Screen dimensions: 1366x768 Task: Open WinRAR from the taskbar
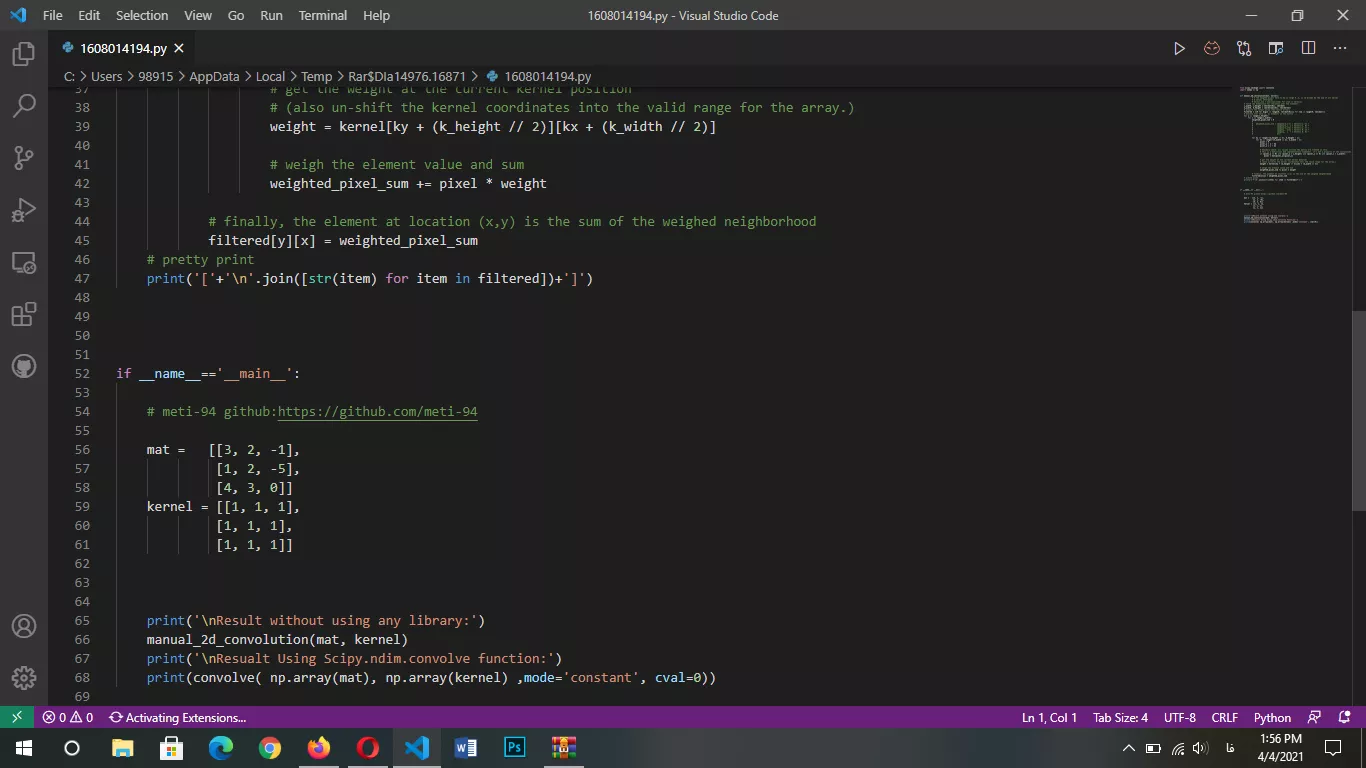coord(563,747)
